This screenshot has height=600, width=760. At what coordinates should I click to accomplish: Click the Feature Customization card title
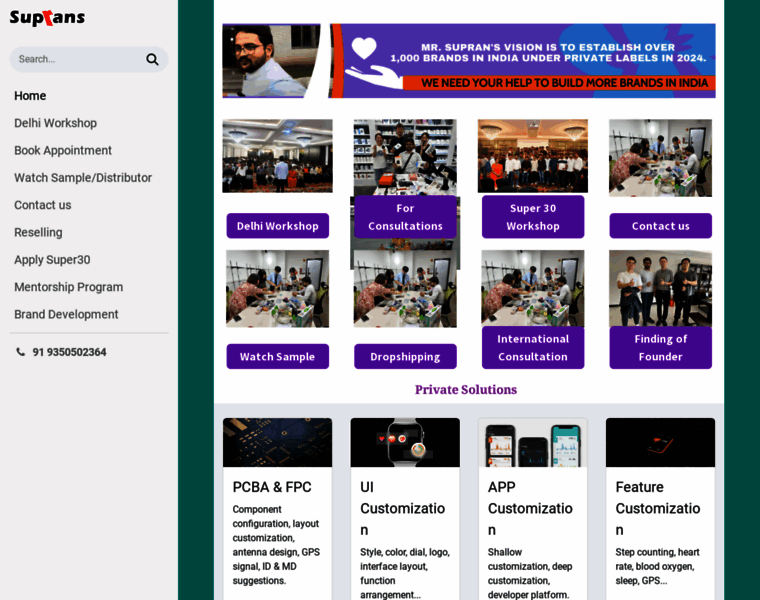658,508
